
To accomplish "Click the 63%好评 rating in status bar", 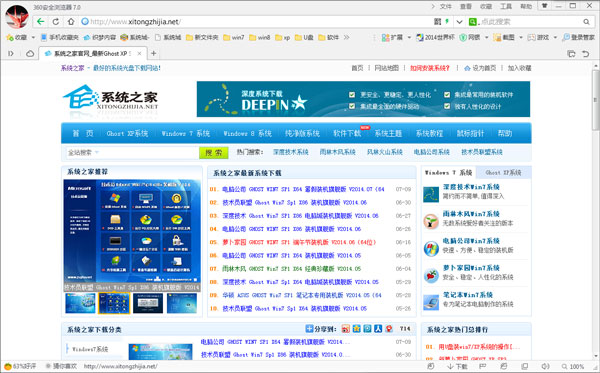I will (x=20, y=366).
